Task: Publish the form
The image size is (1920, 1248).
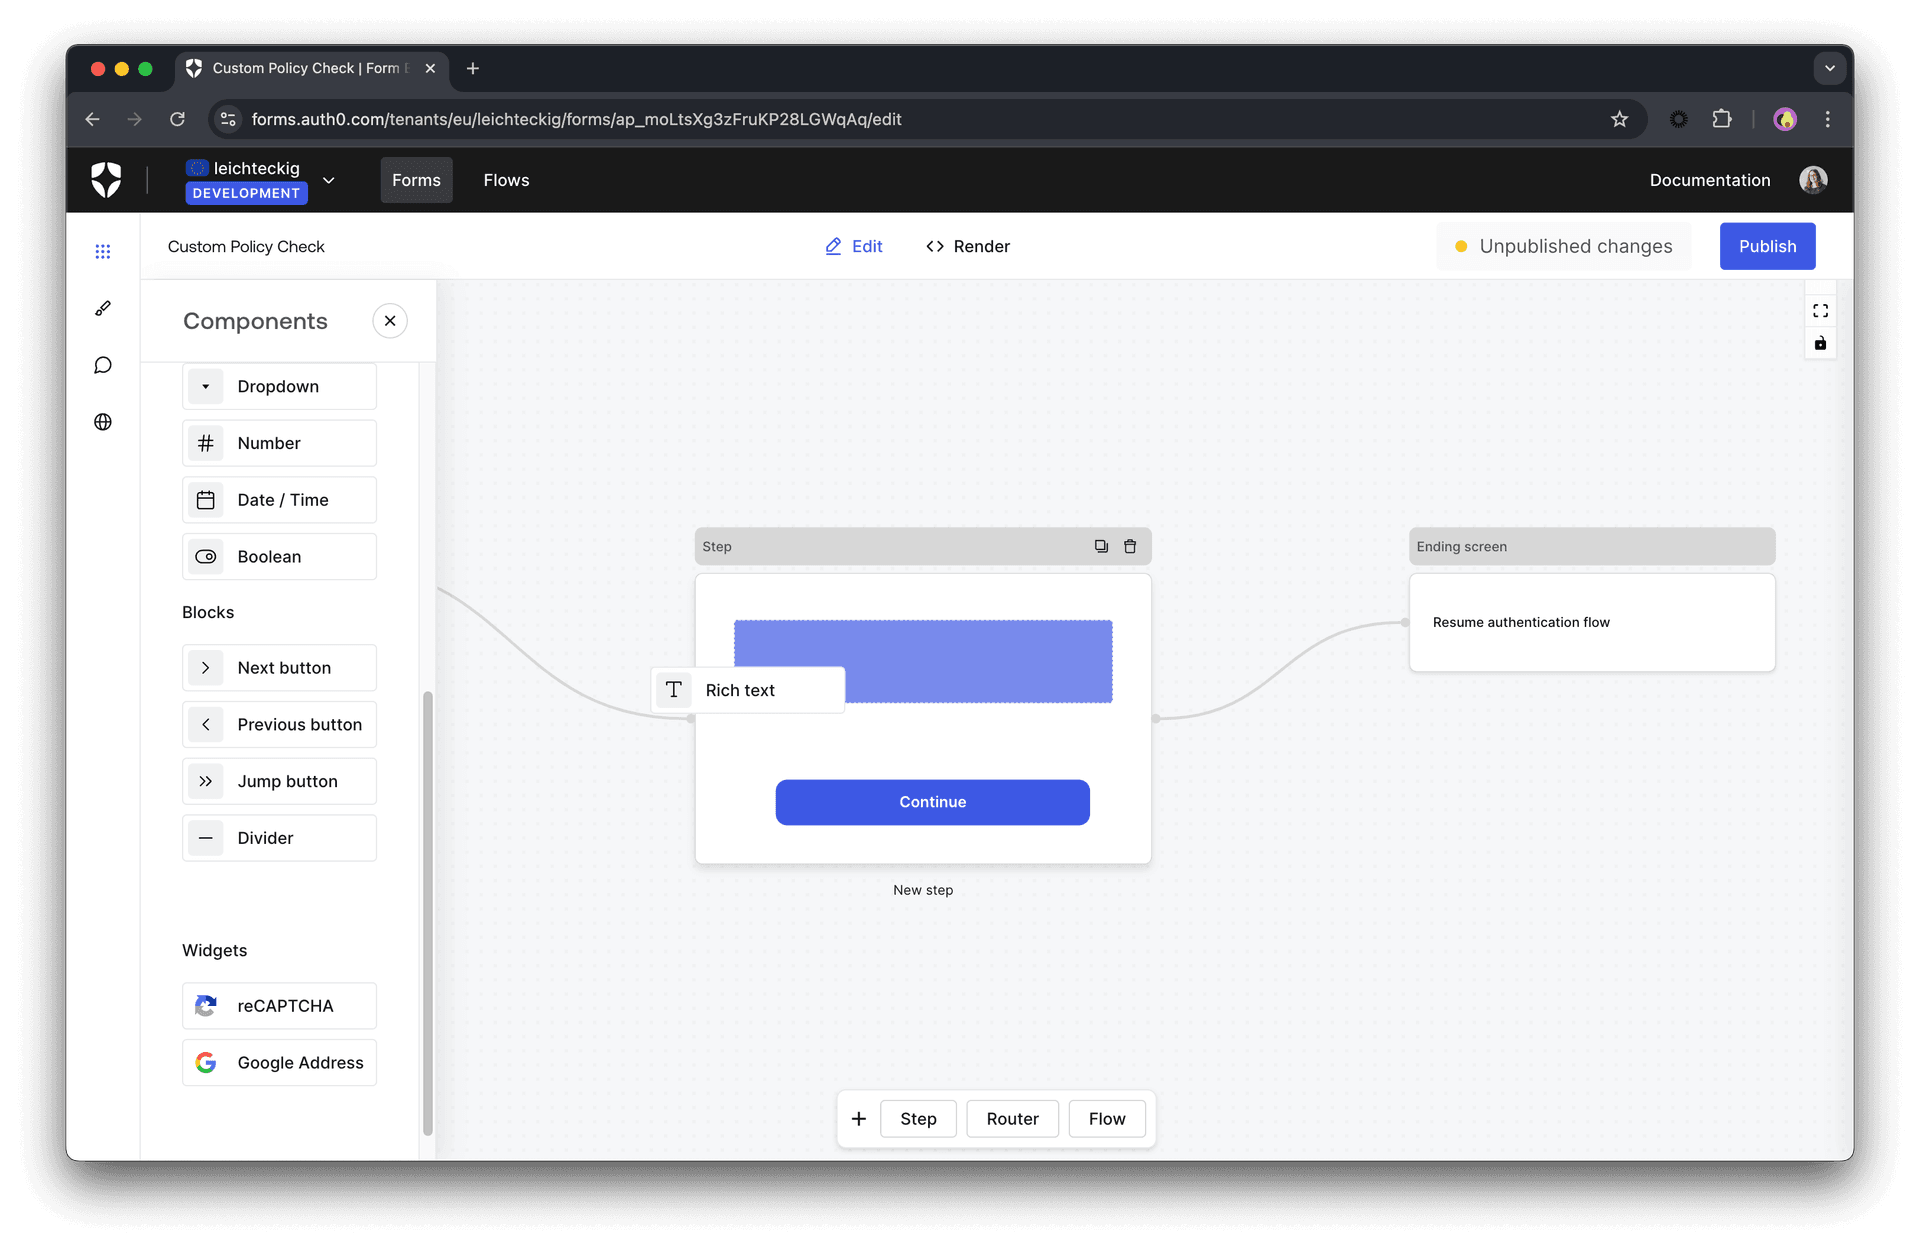Action: click(1767, 246)
